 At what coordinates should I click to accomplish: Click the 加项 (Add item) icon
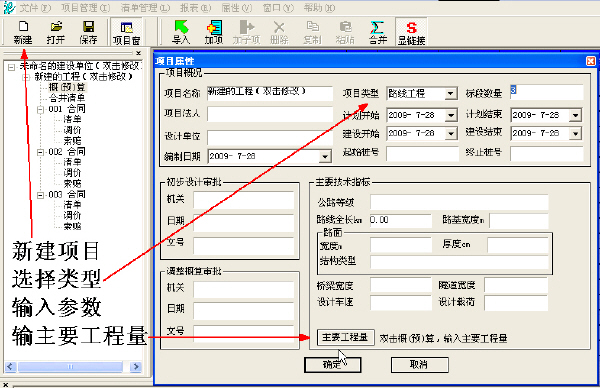(x=214, y=32)
